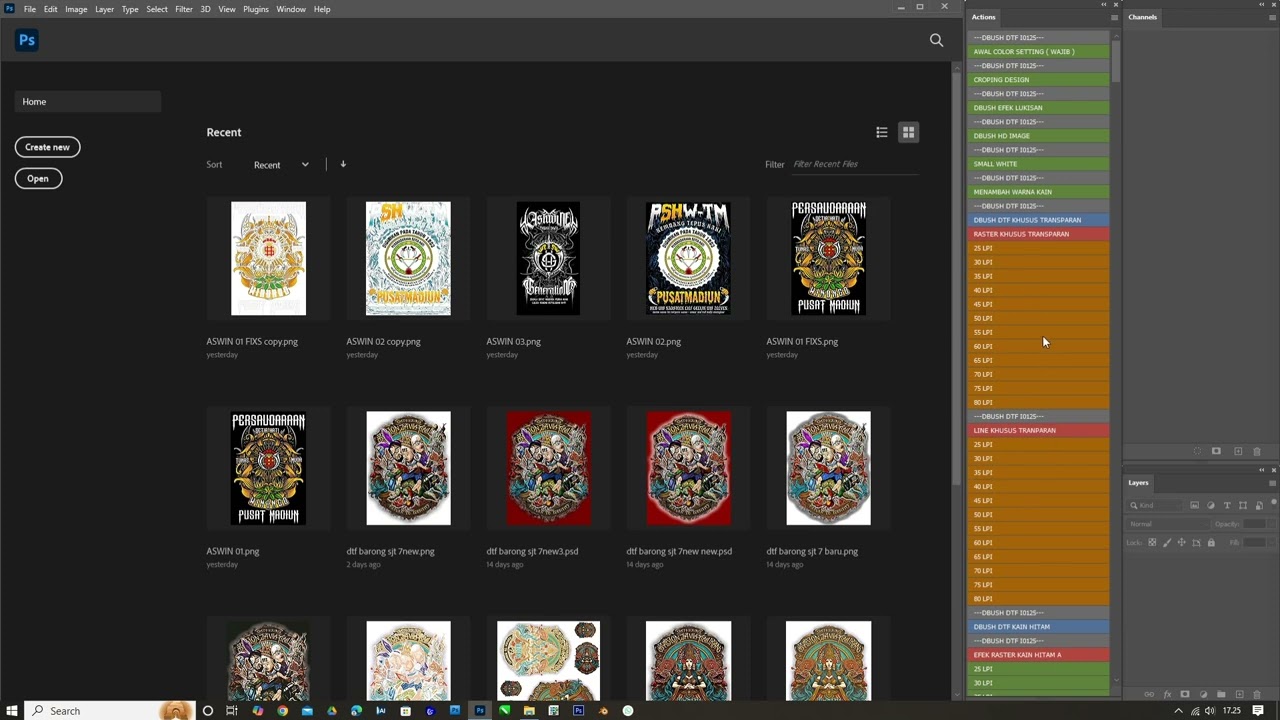Open the File menu

[30, 9]
